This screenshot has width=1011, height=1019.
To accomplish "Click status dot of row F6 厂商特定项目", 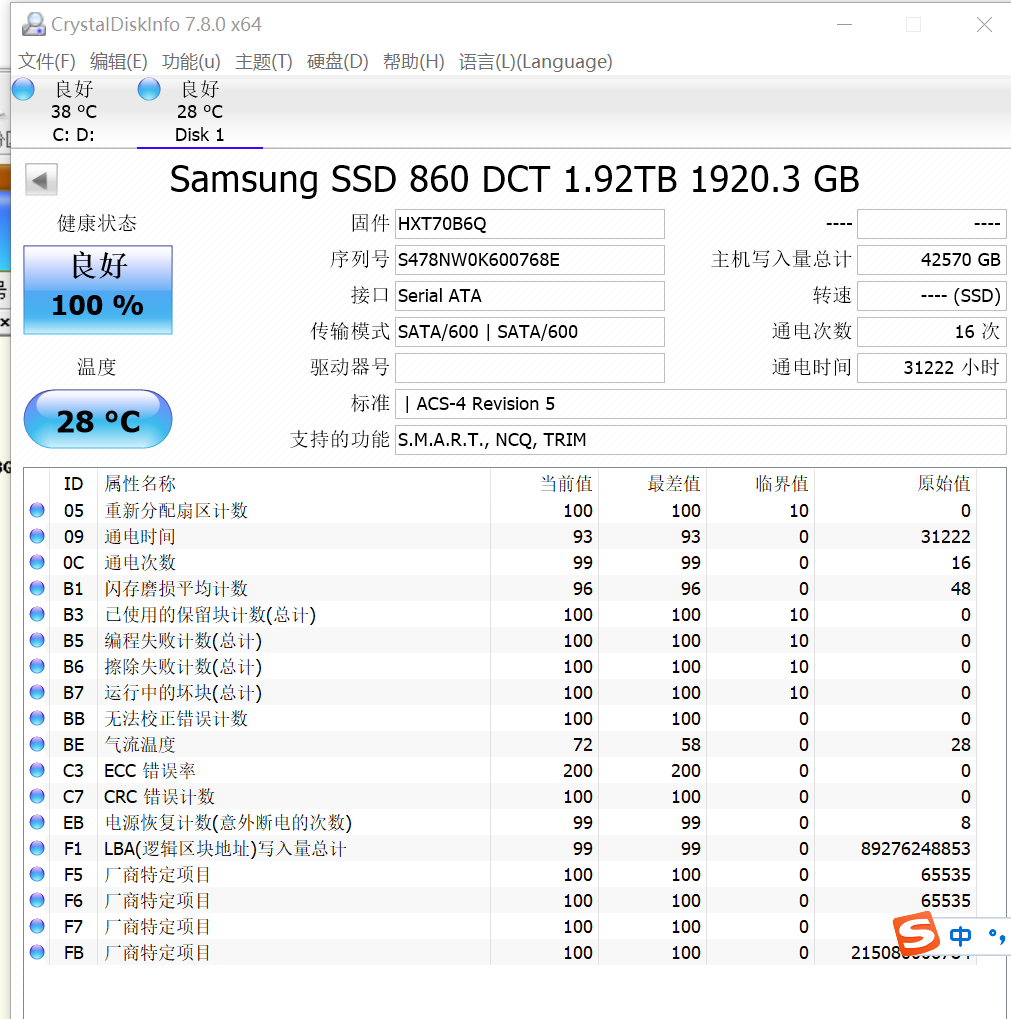I will [x=37, y=900].
